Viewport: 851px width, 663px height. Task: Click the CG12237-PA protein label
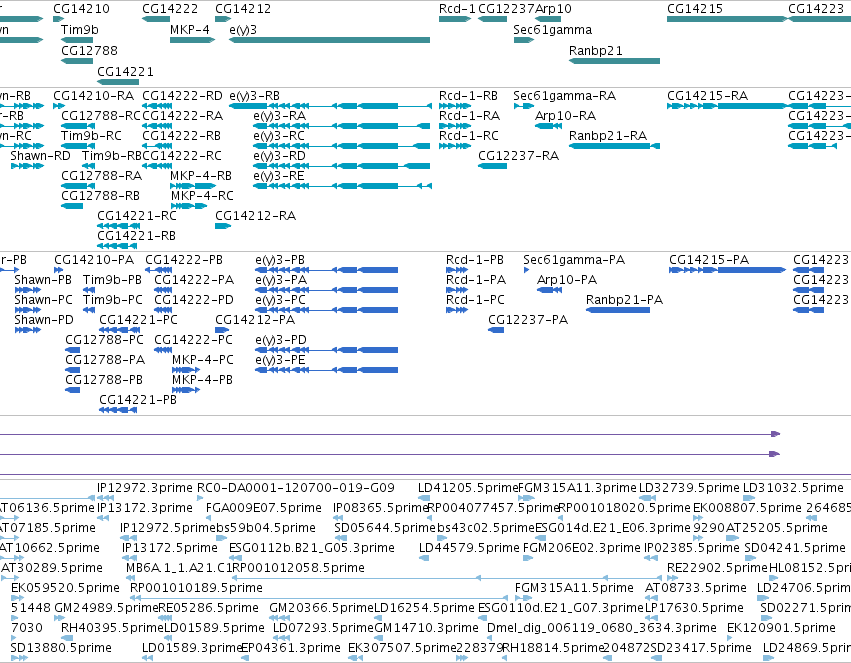click(528, 320)
